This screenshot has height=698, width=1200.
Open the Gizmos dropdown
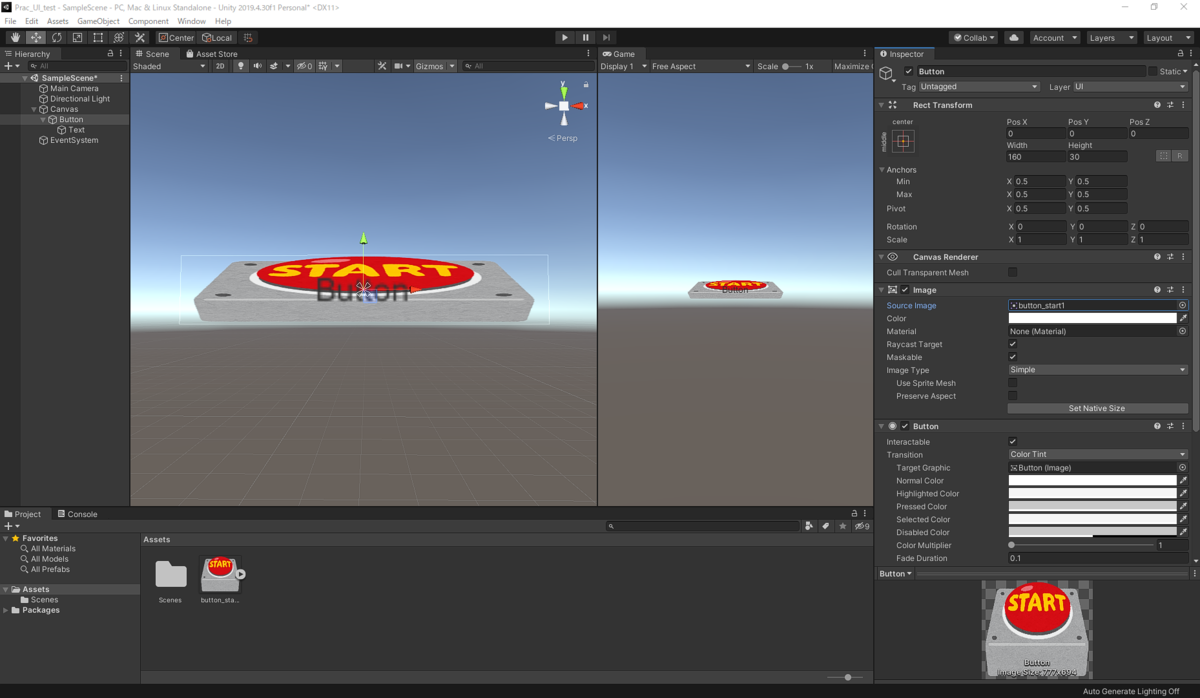[x=435, y=66]
